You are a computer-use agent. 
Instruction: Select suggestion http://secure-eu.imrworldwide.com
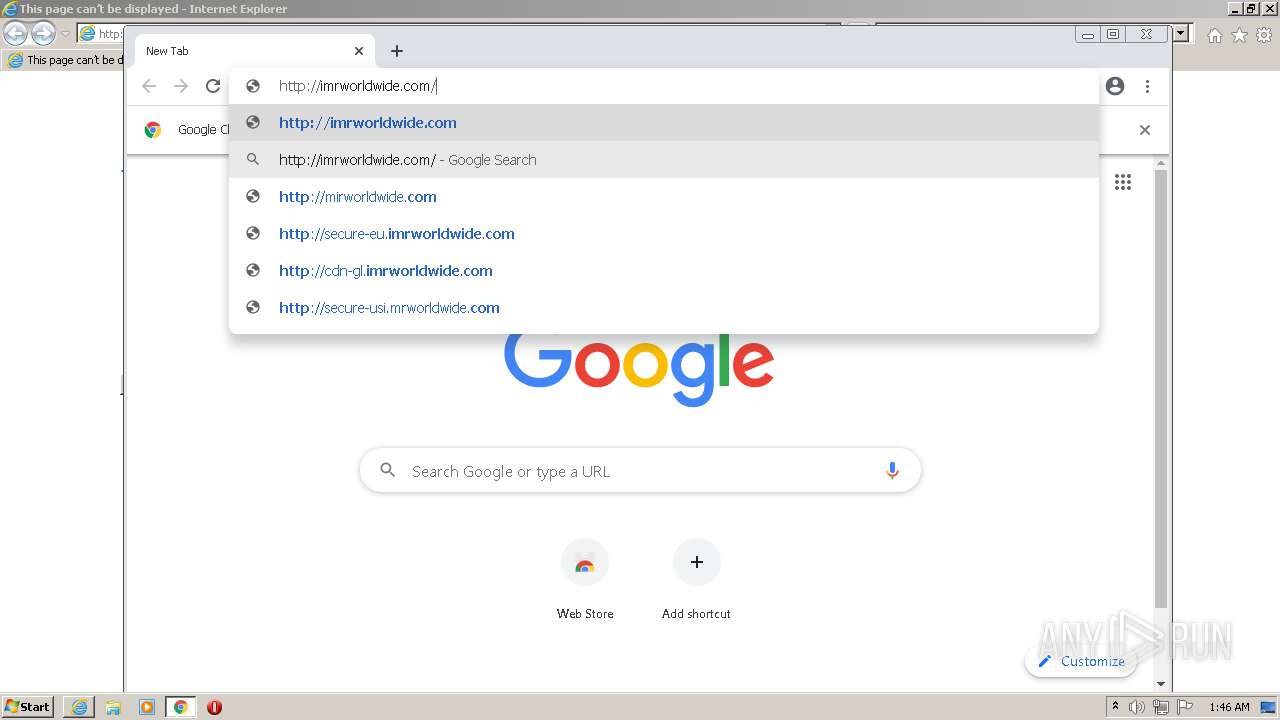pos(664,234)
